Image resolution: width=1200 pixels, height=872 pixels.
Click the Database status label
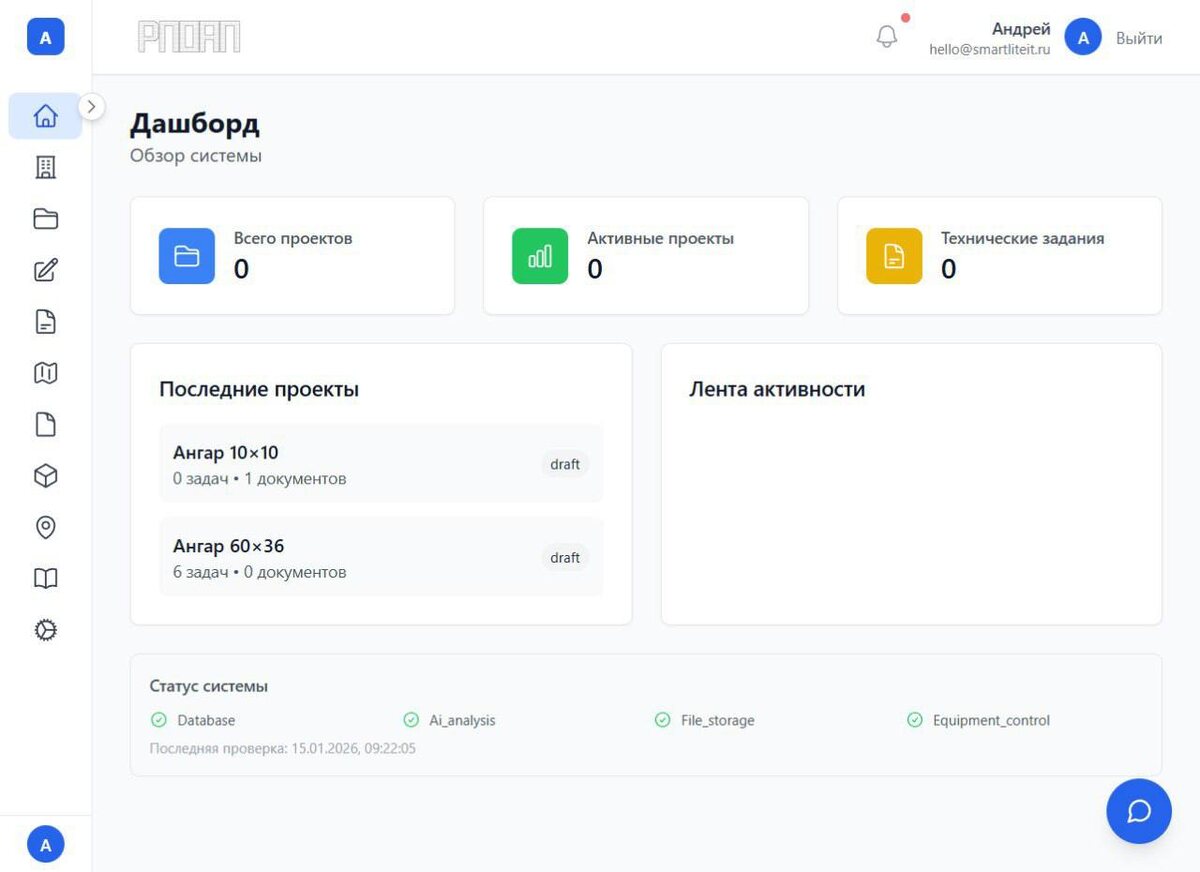206,720
